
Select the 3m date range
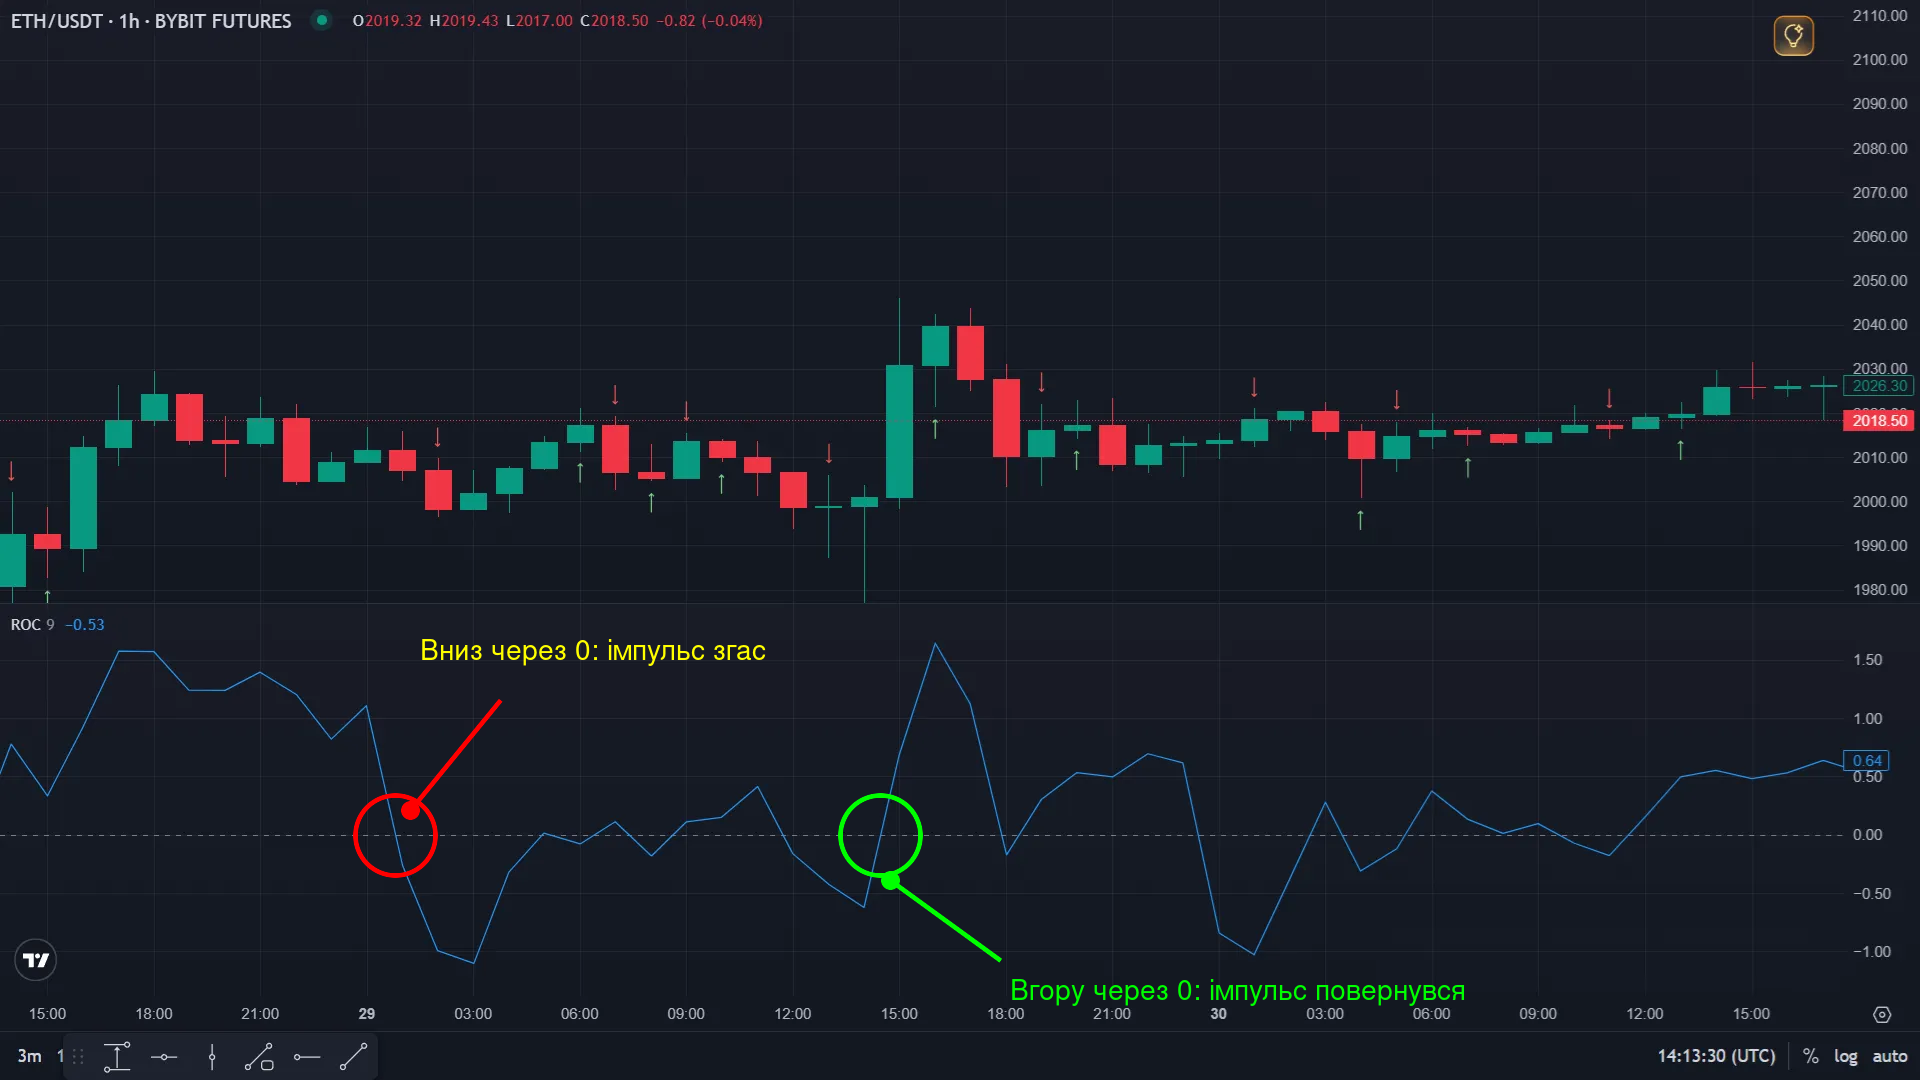[x=30, y=1056]
